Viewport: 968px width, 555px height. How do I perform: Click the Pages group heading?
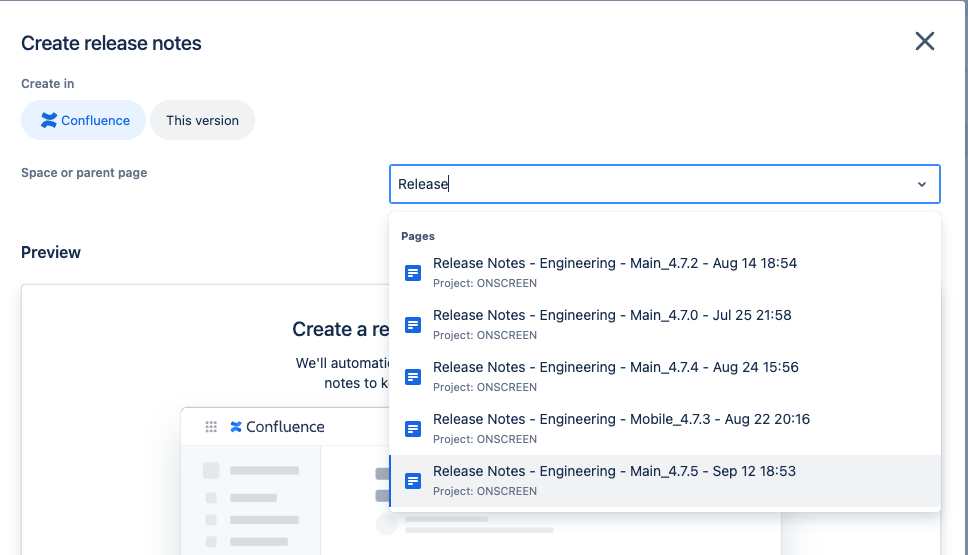click(418, 236)
